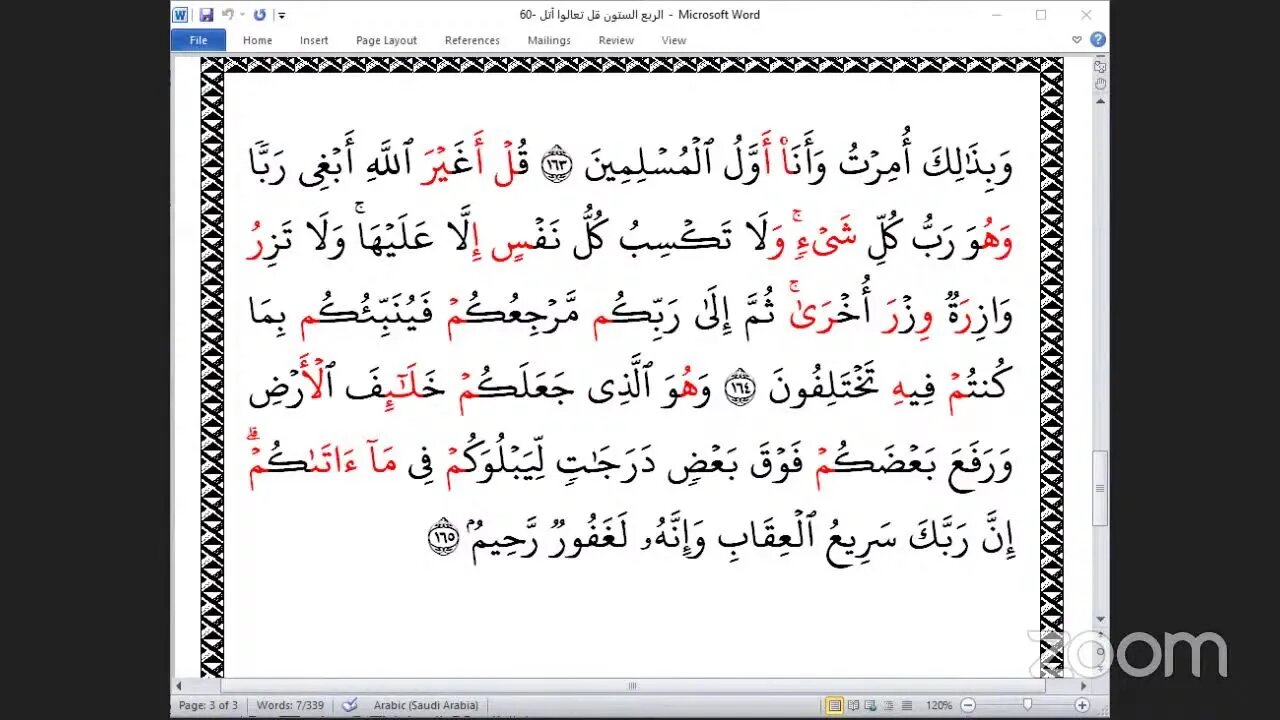The image size is (1280, 720).
Task: Click the vertical scrollbar down arrow
Action: click(1100, 618)
